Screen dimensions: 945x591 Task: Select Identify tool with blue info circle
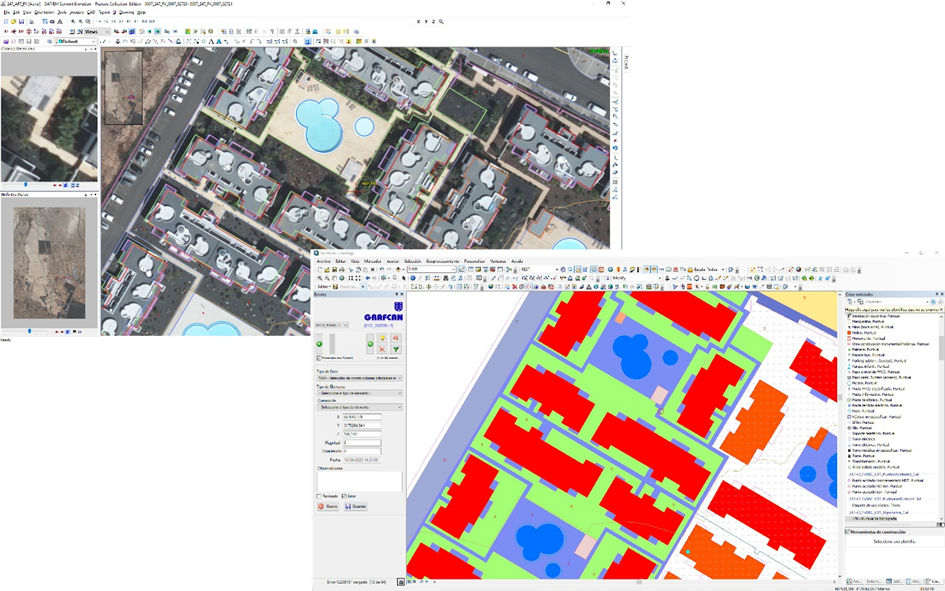413,278
